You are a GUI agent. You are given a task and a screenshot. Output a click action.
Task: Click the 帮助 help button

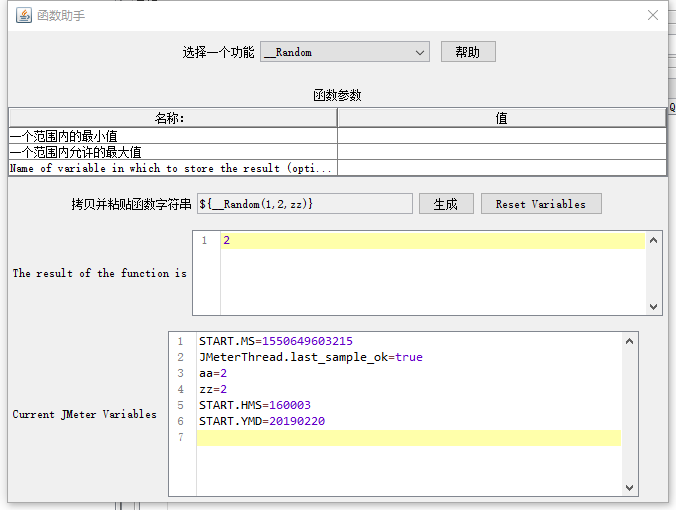pyautogui.click(x=468, y=52)
